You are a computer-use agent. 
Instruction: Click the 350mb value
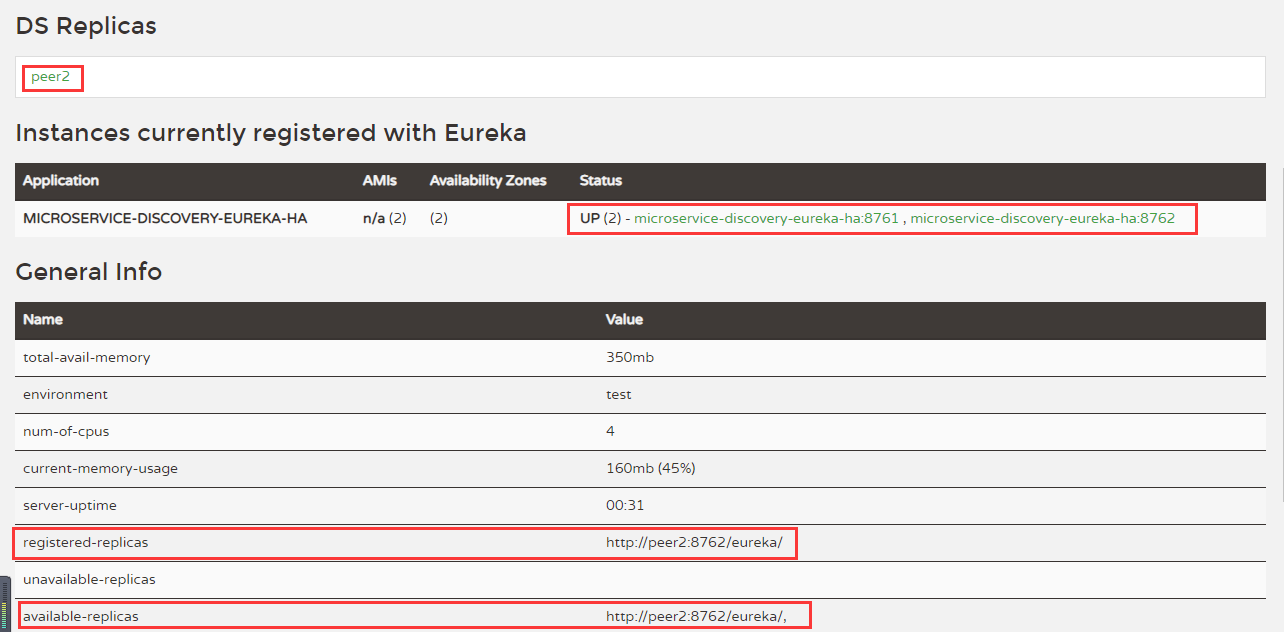pos(630,357)
